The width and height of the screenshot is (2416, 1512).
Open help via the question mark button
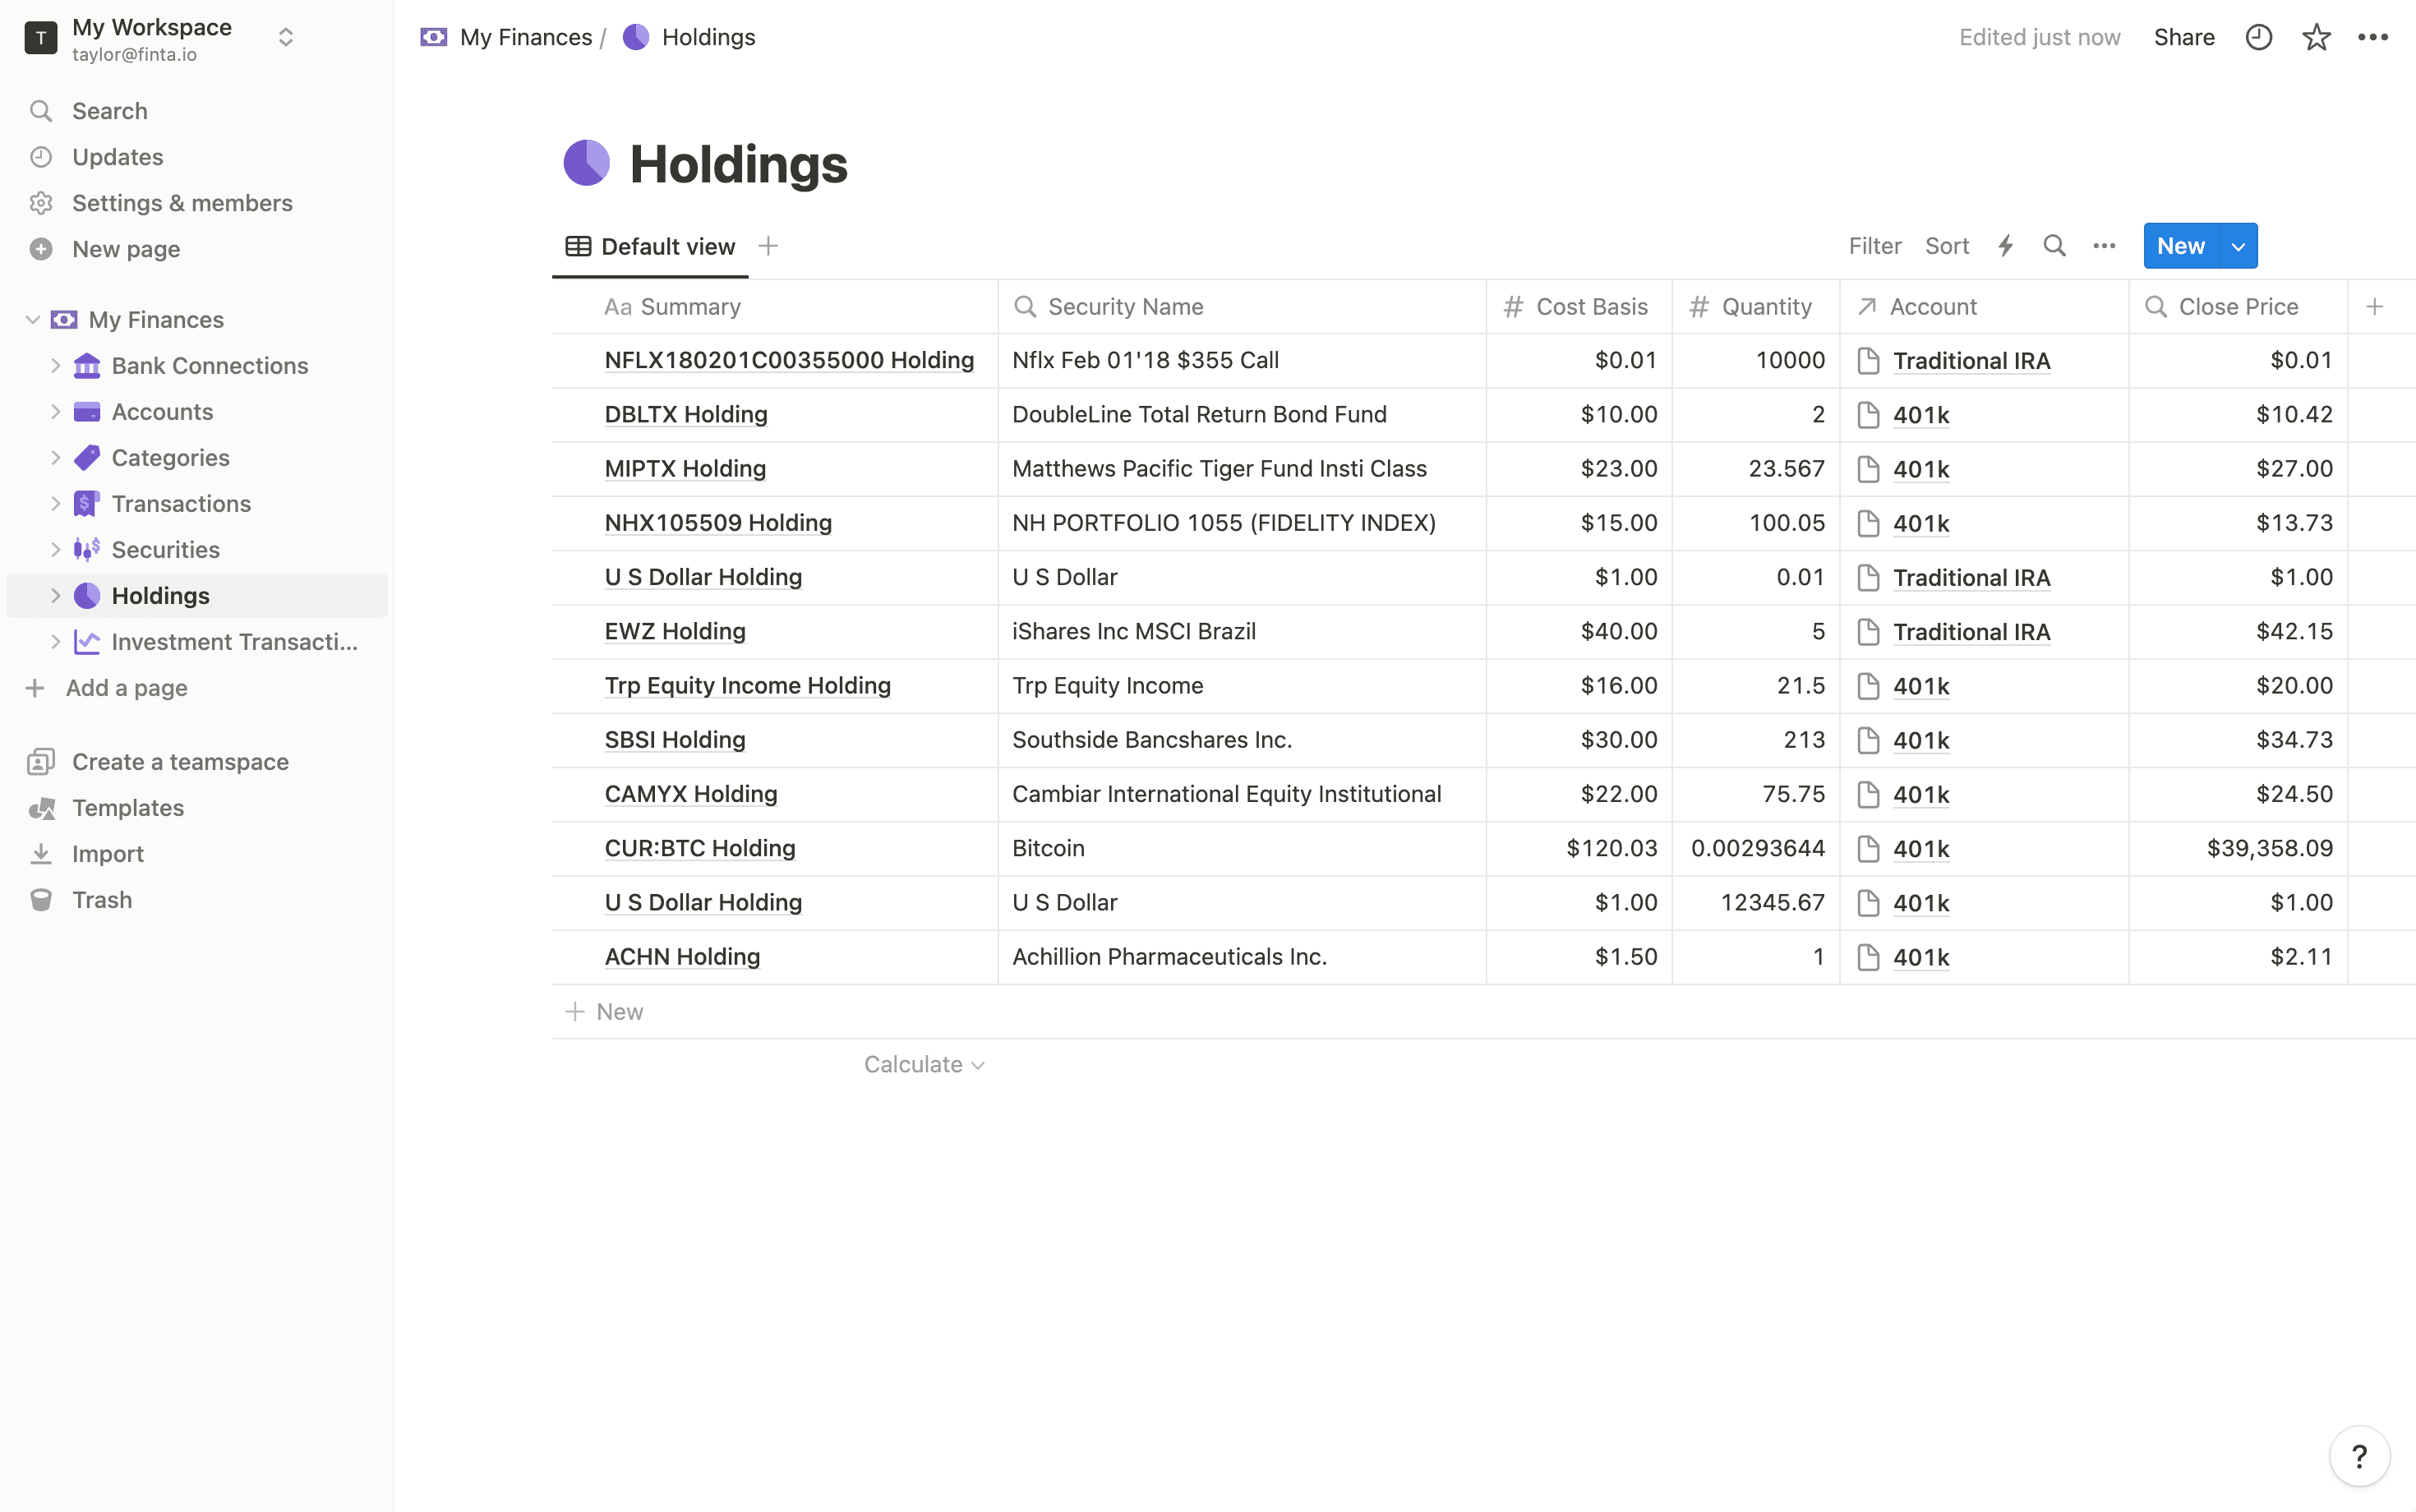coord(2359,1456)
